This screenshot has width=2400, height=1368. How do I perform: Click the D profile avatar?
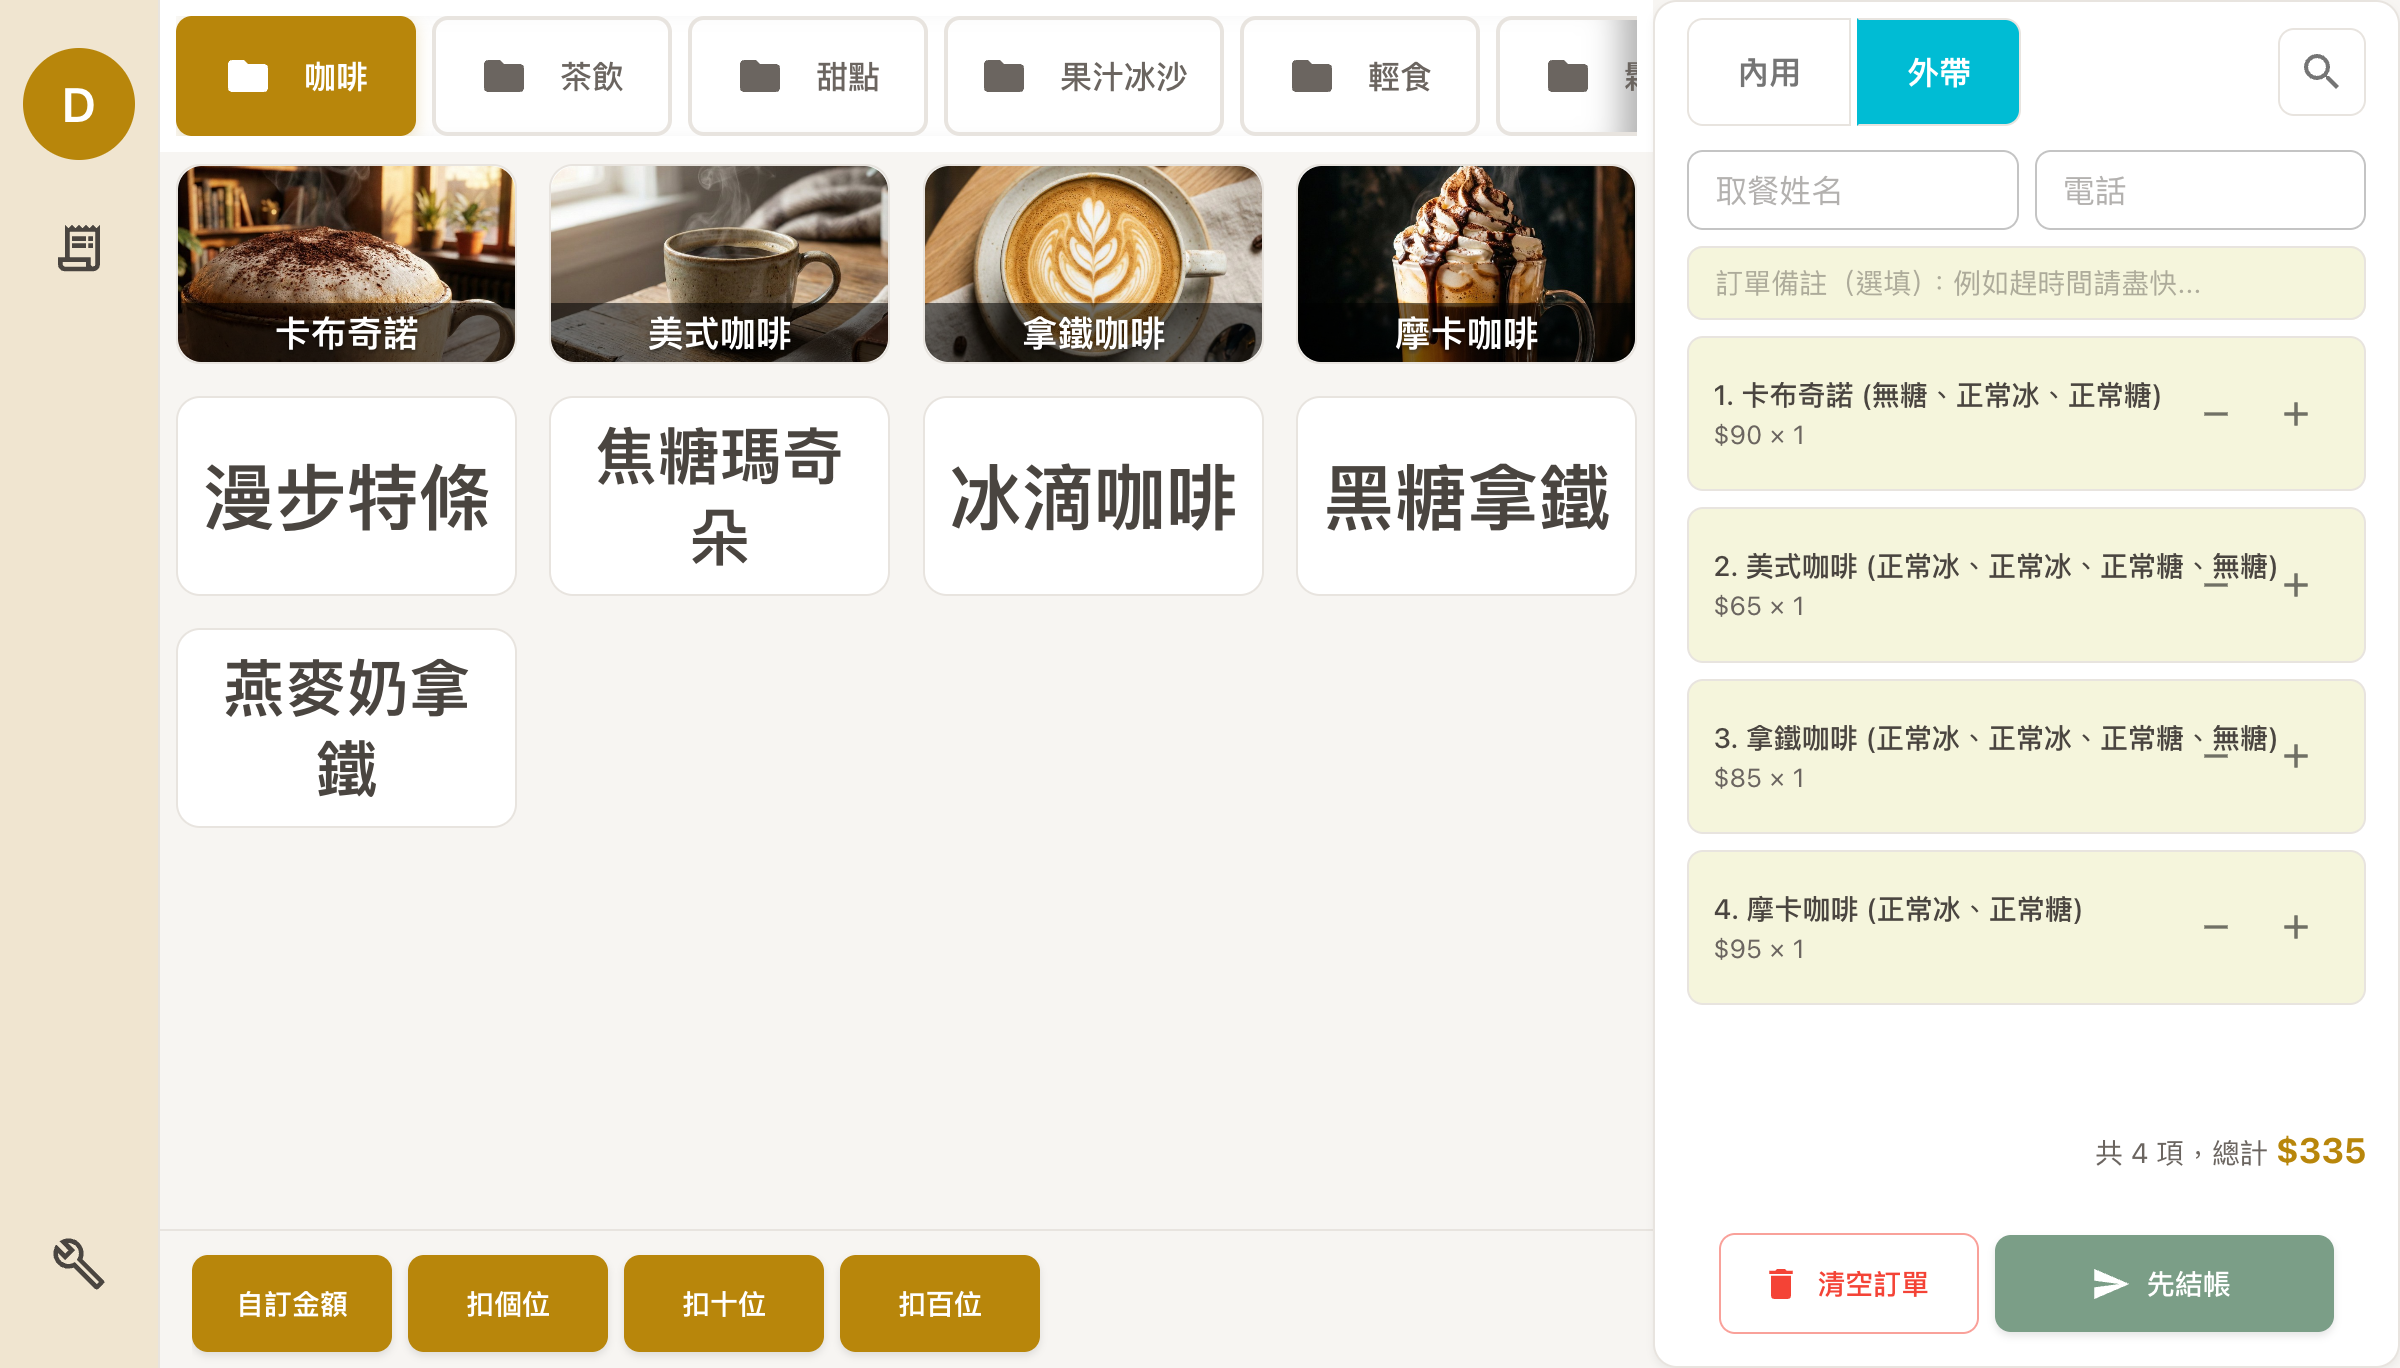pyautogui.click(x=79, y=103)
